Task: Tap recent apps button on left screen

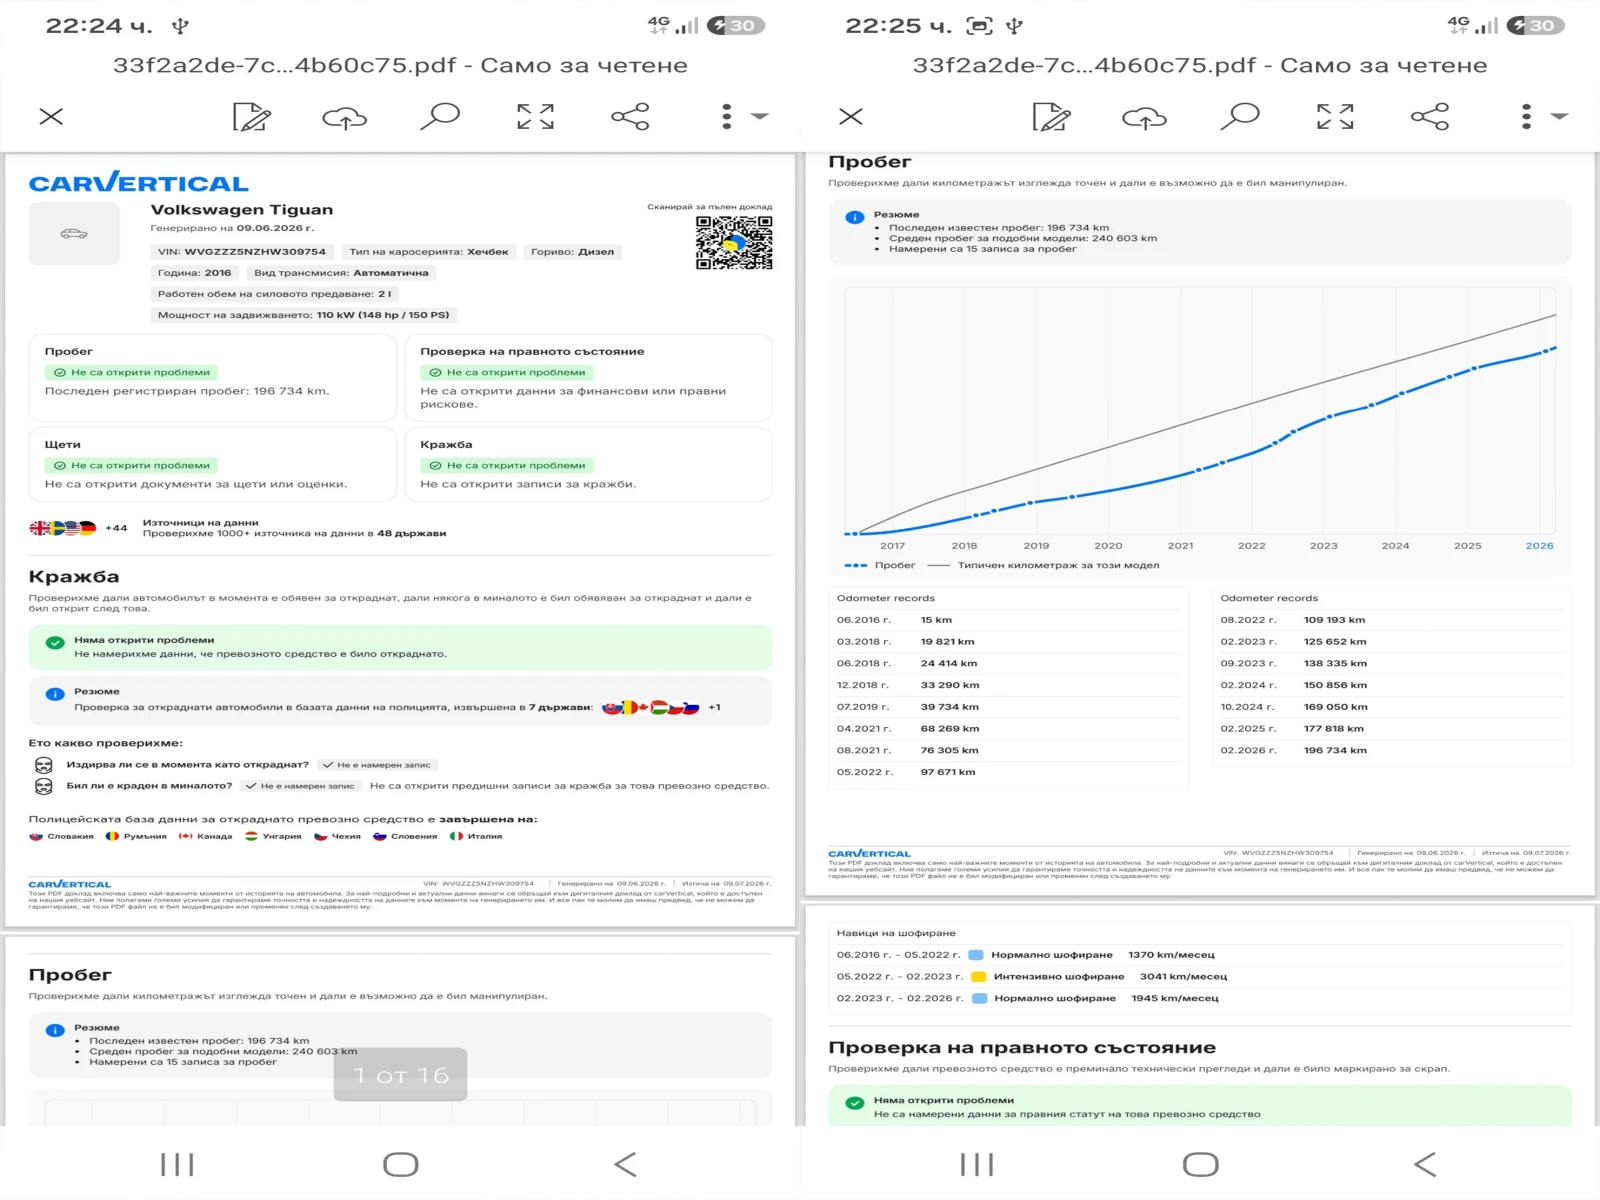Action: 177,1164
